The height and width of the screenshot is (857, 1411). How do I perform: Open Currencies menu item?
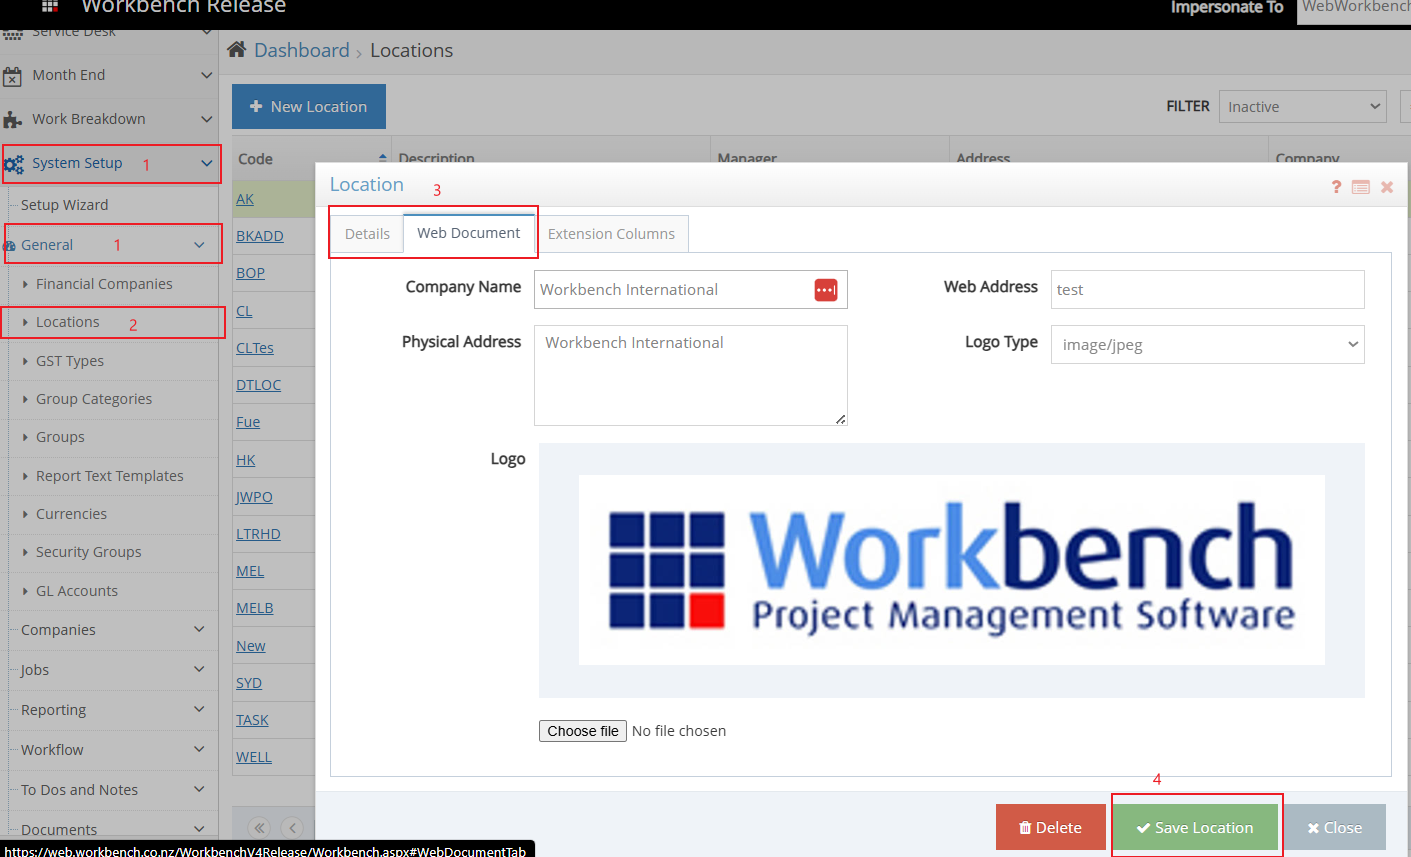pyautogui.click(x=71, y=514)
